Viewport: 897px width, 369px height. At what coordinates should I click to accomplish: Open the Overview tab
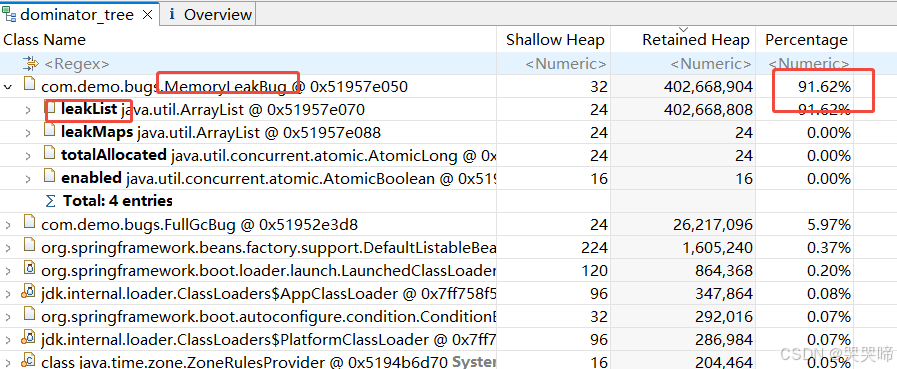(217, 15)
